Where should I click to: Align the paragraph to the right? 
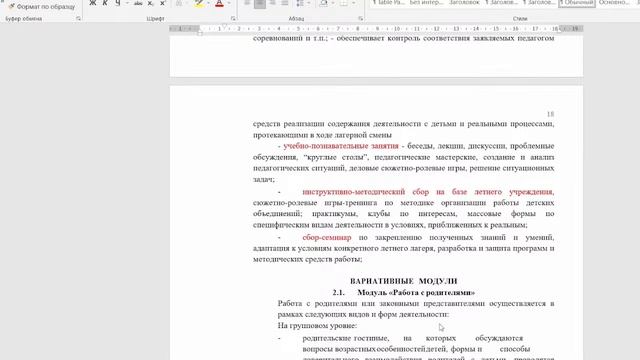[x=272, y=3]
